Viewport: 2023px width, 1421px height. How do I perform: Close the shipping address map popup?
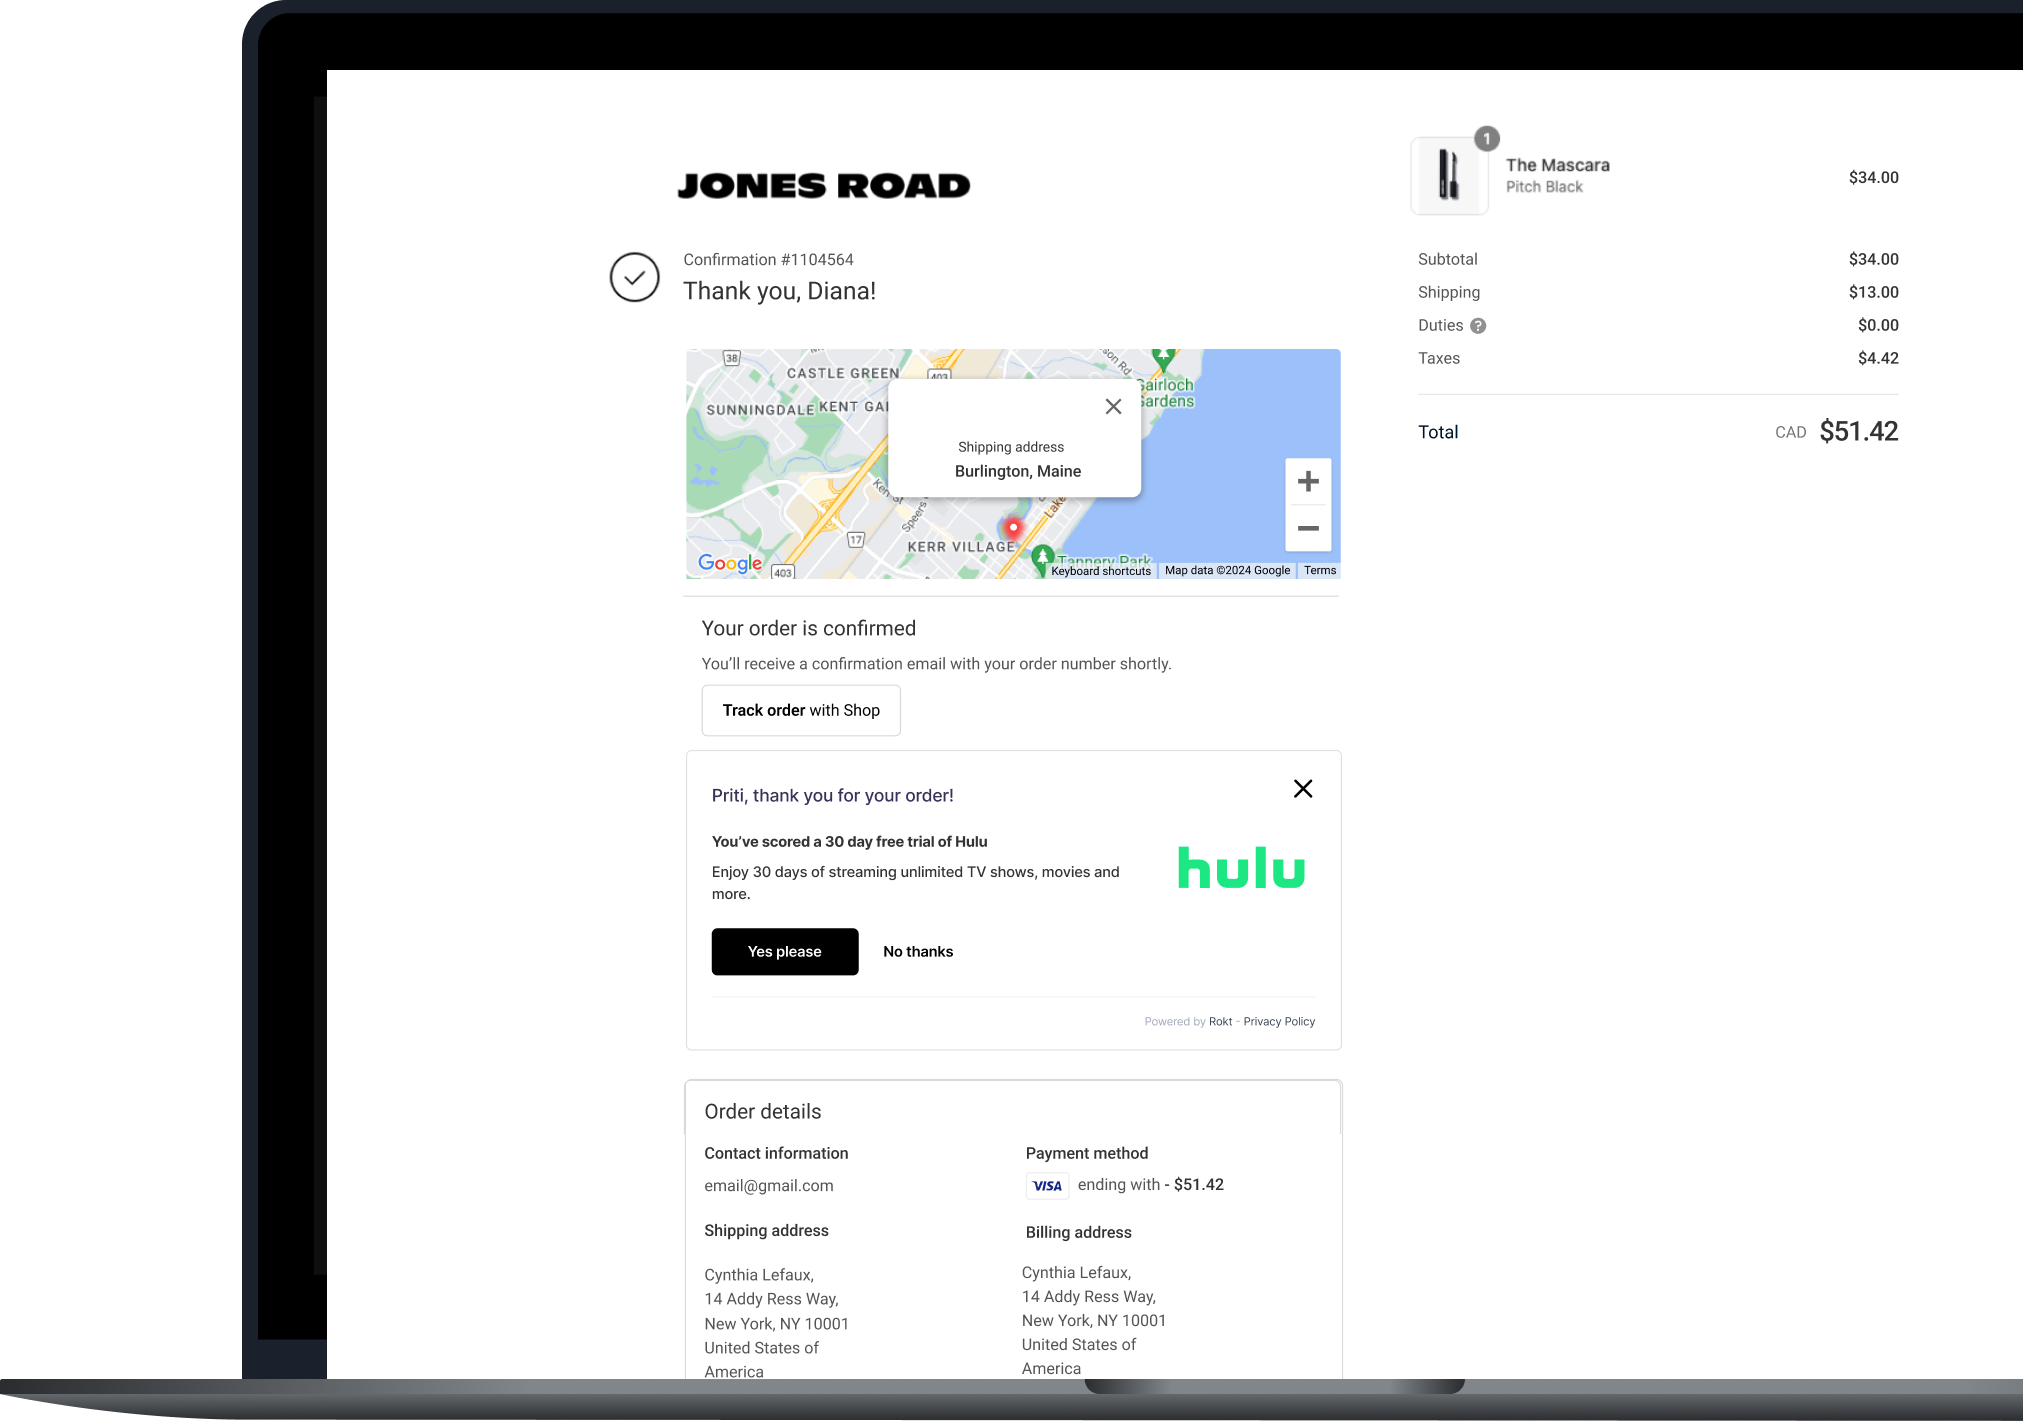click(x=1113, y=407)
